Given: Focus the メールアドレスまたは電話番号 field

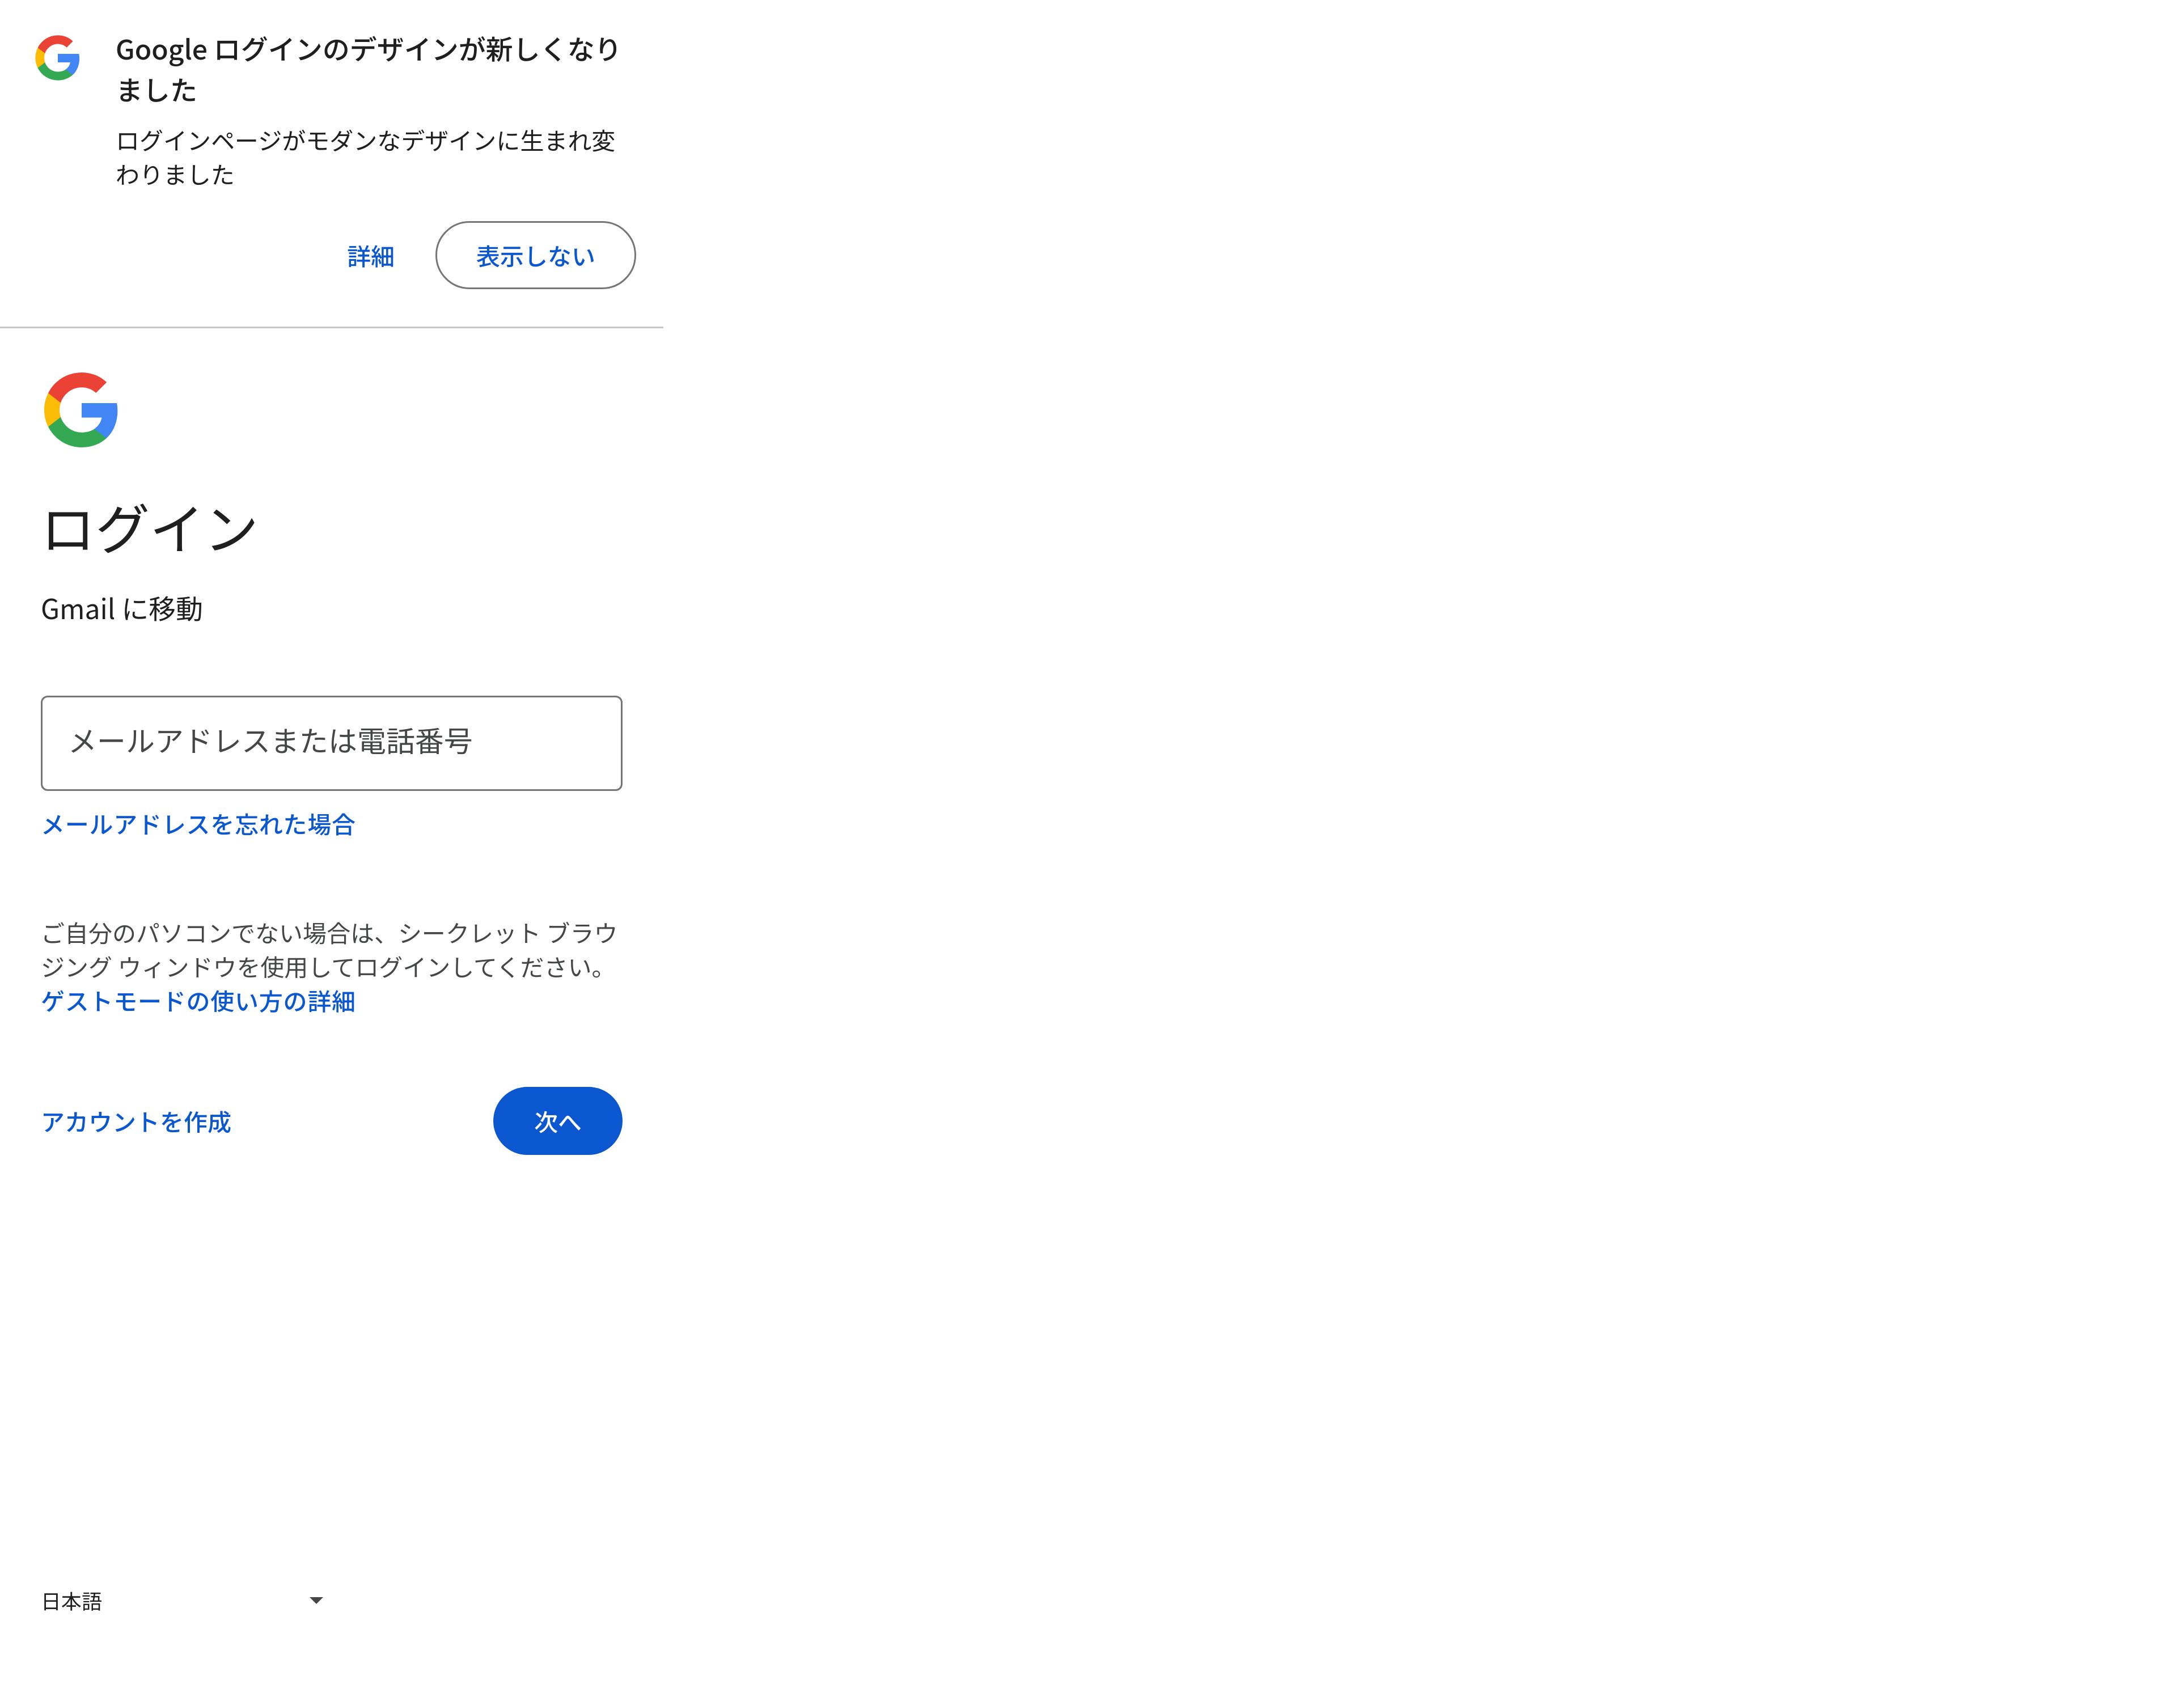Looking at the screenshot, I should click(331, 742).
